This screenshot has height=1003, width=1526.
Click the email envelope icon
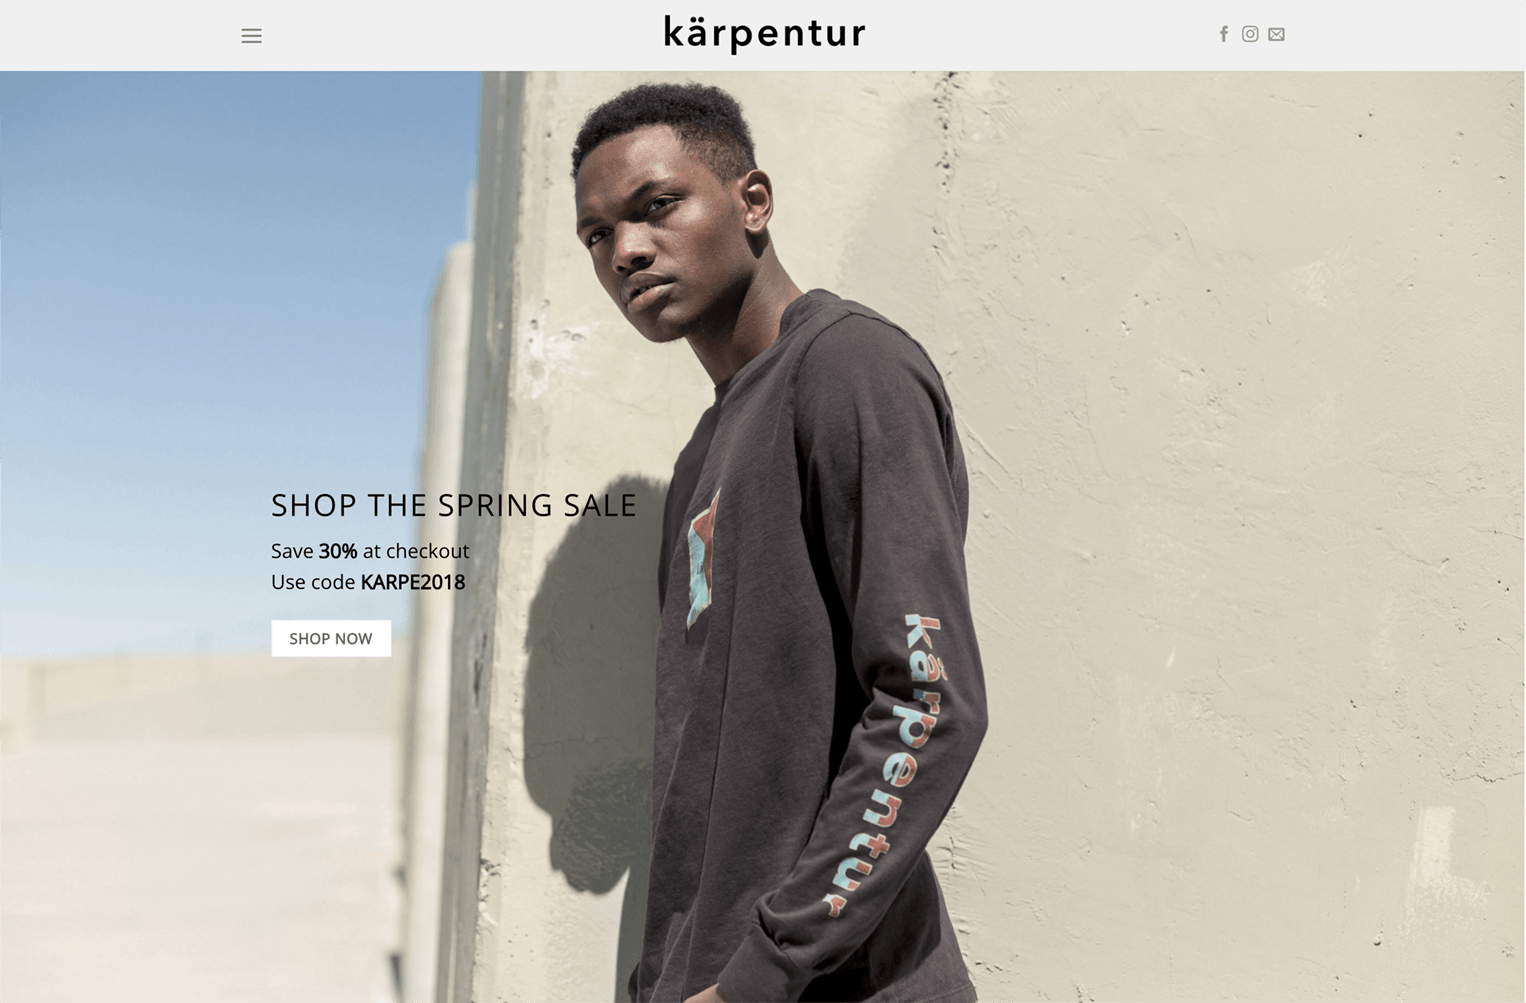[x=1276, y=34]
